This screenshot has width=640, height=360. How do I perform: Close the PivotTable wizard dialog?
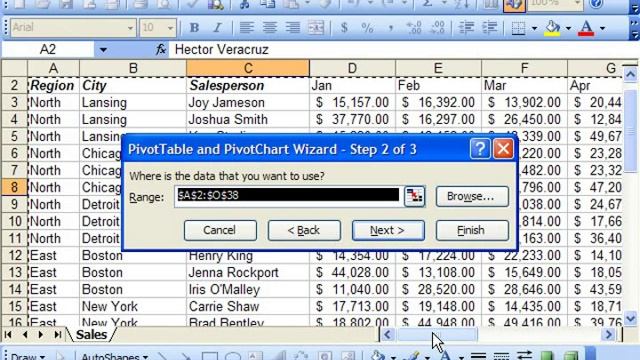coord(503,149)
